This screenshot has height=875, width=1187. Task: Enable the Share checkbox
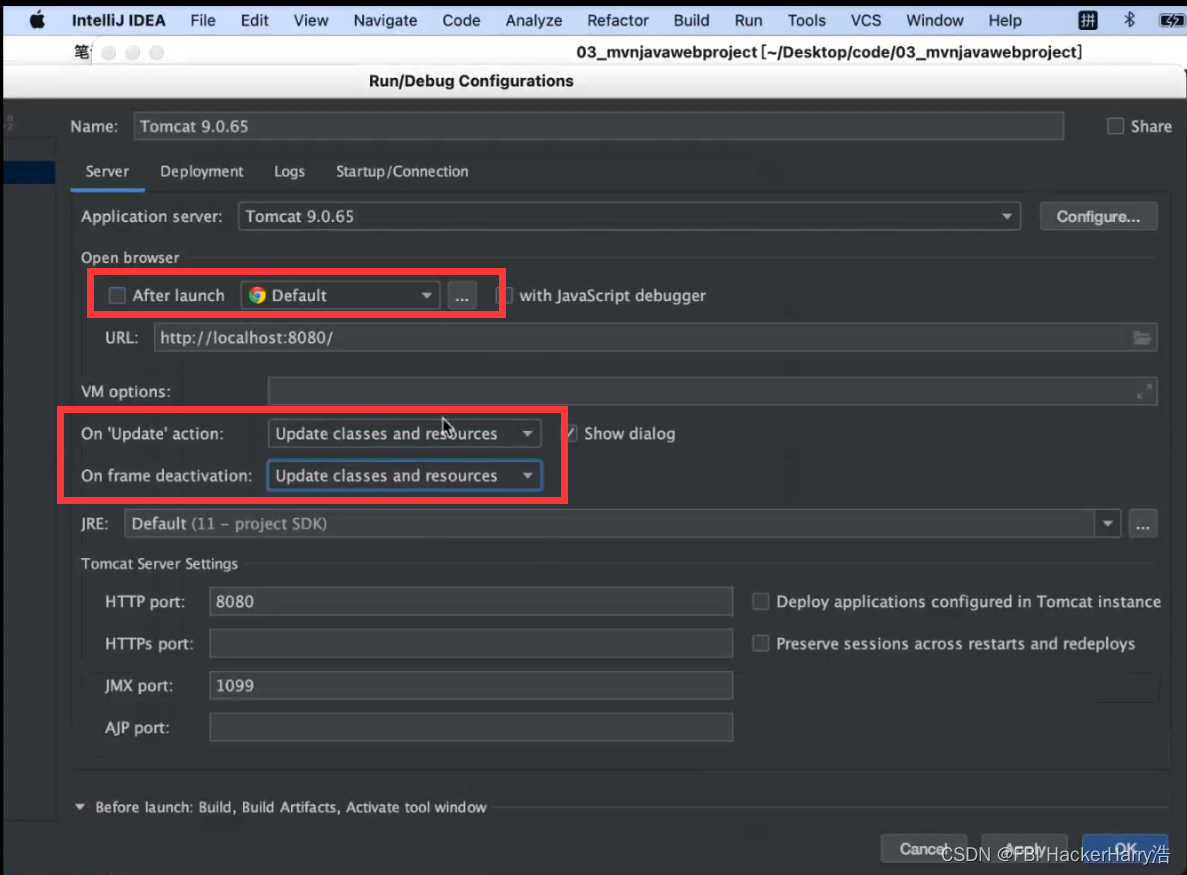click(x=1115, y=126)
